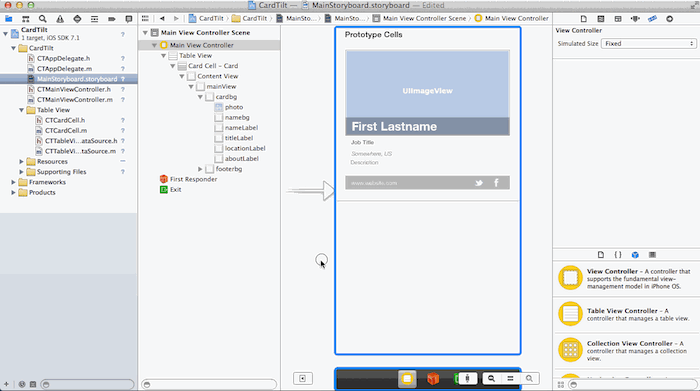This screenshot has height=391, width=700.
Task: Collapse the CardTilt group folder
Action: (x=13, y=48)
